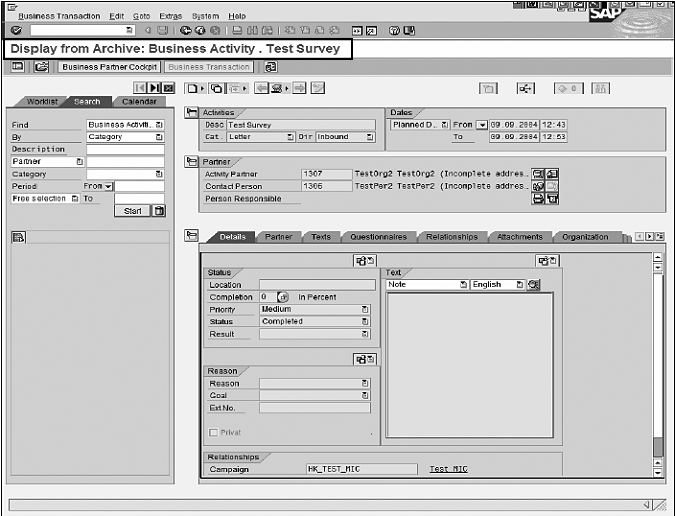Click the trash icon beside Start
The width and height of the screenshot is (675, 516).
tap(158, 211)
